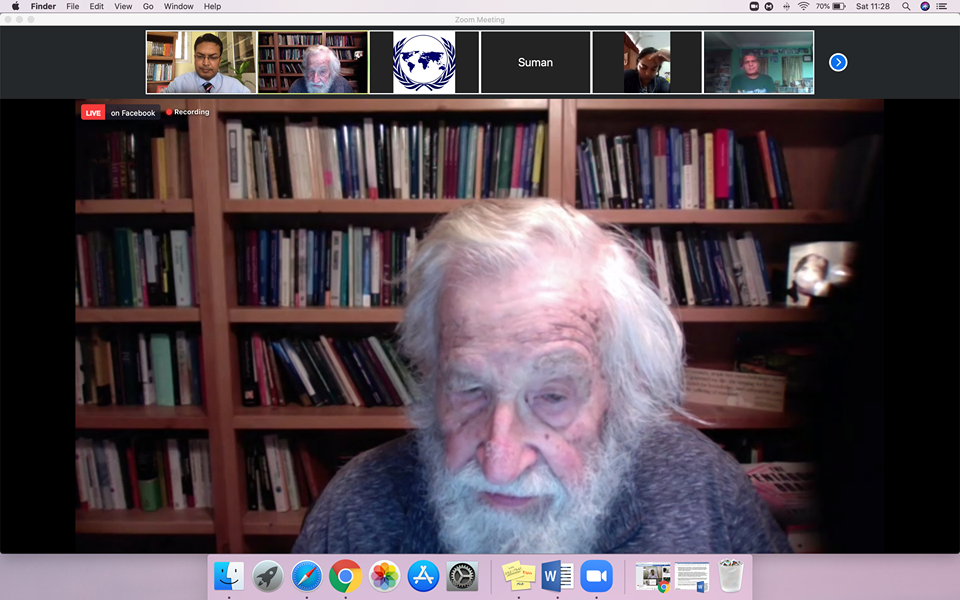This screenshot has height=600, width=960.
Task: Launch Microsoft Word from the dock
Action: point(557,576)
